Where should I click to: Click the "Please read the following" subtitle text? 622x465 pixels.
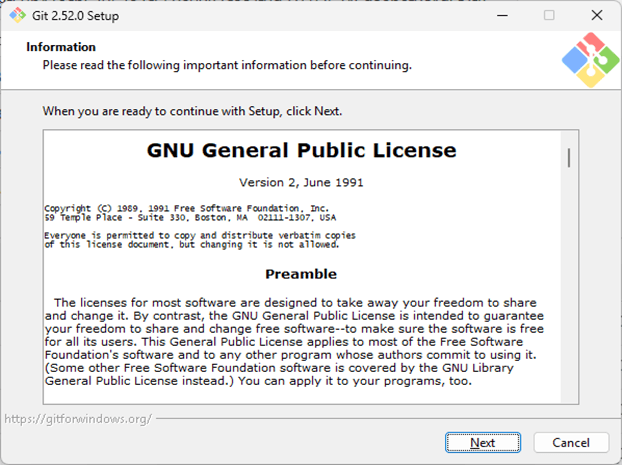[x=226, y=65]
